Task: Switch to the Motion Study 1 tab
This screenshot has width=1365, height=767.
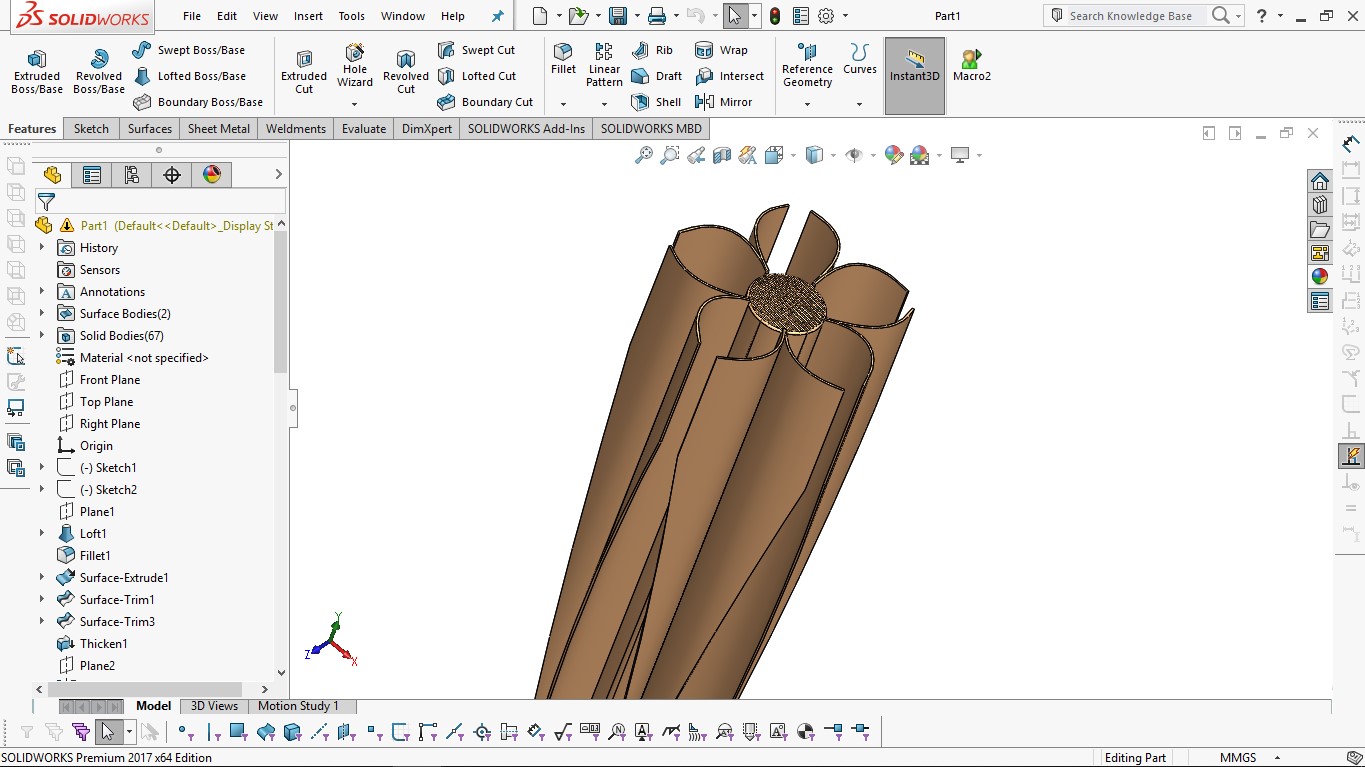Action: tap(298, 706)
